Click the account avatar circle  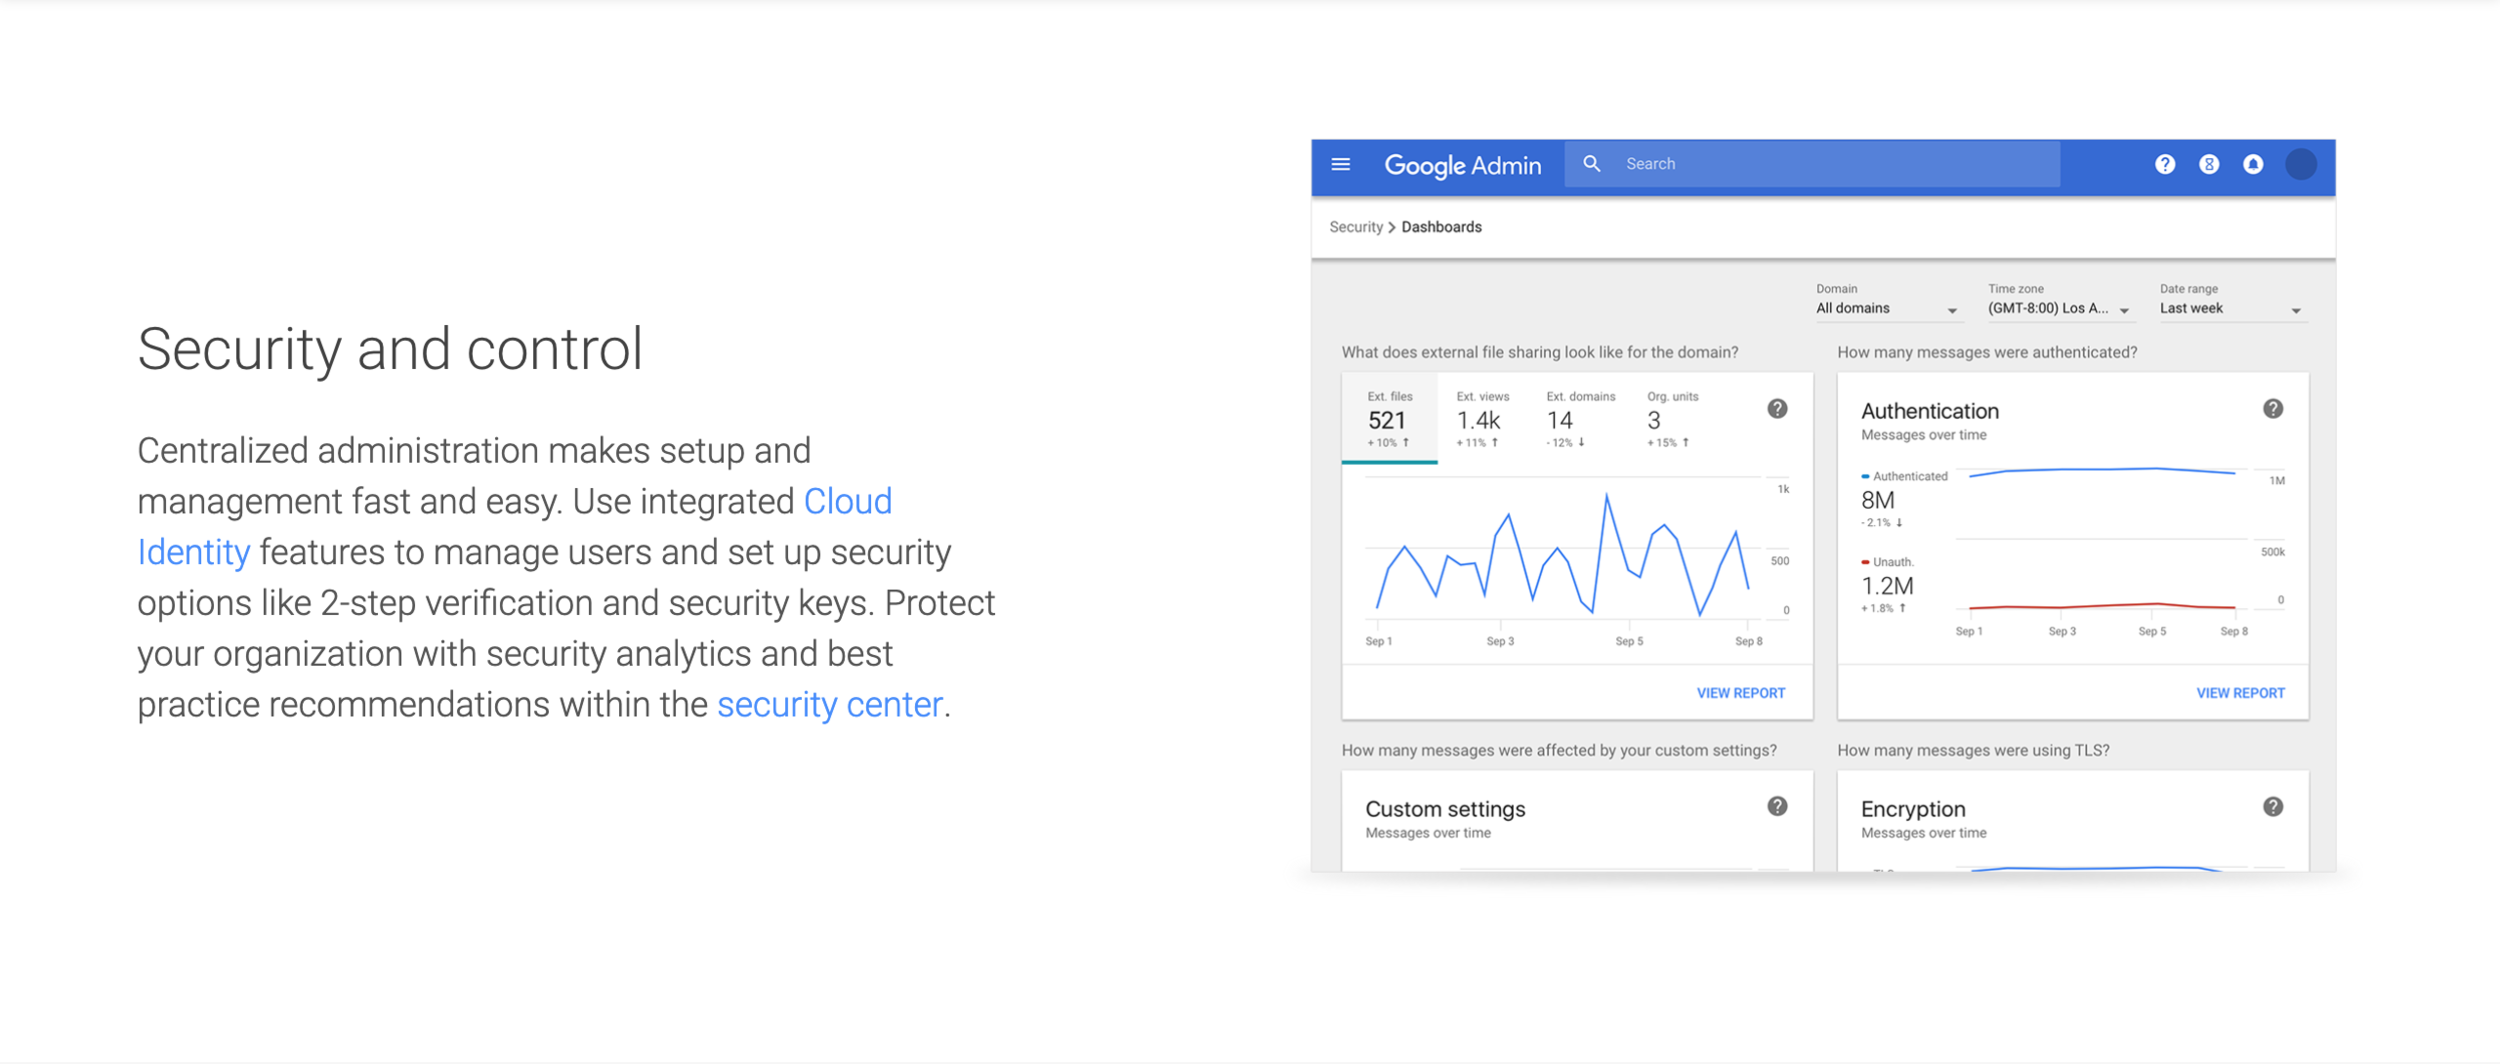(x=2301, y=164)
